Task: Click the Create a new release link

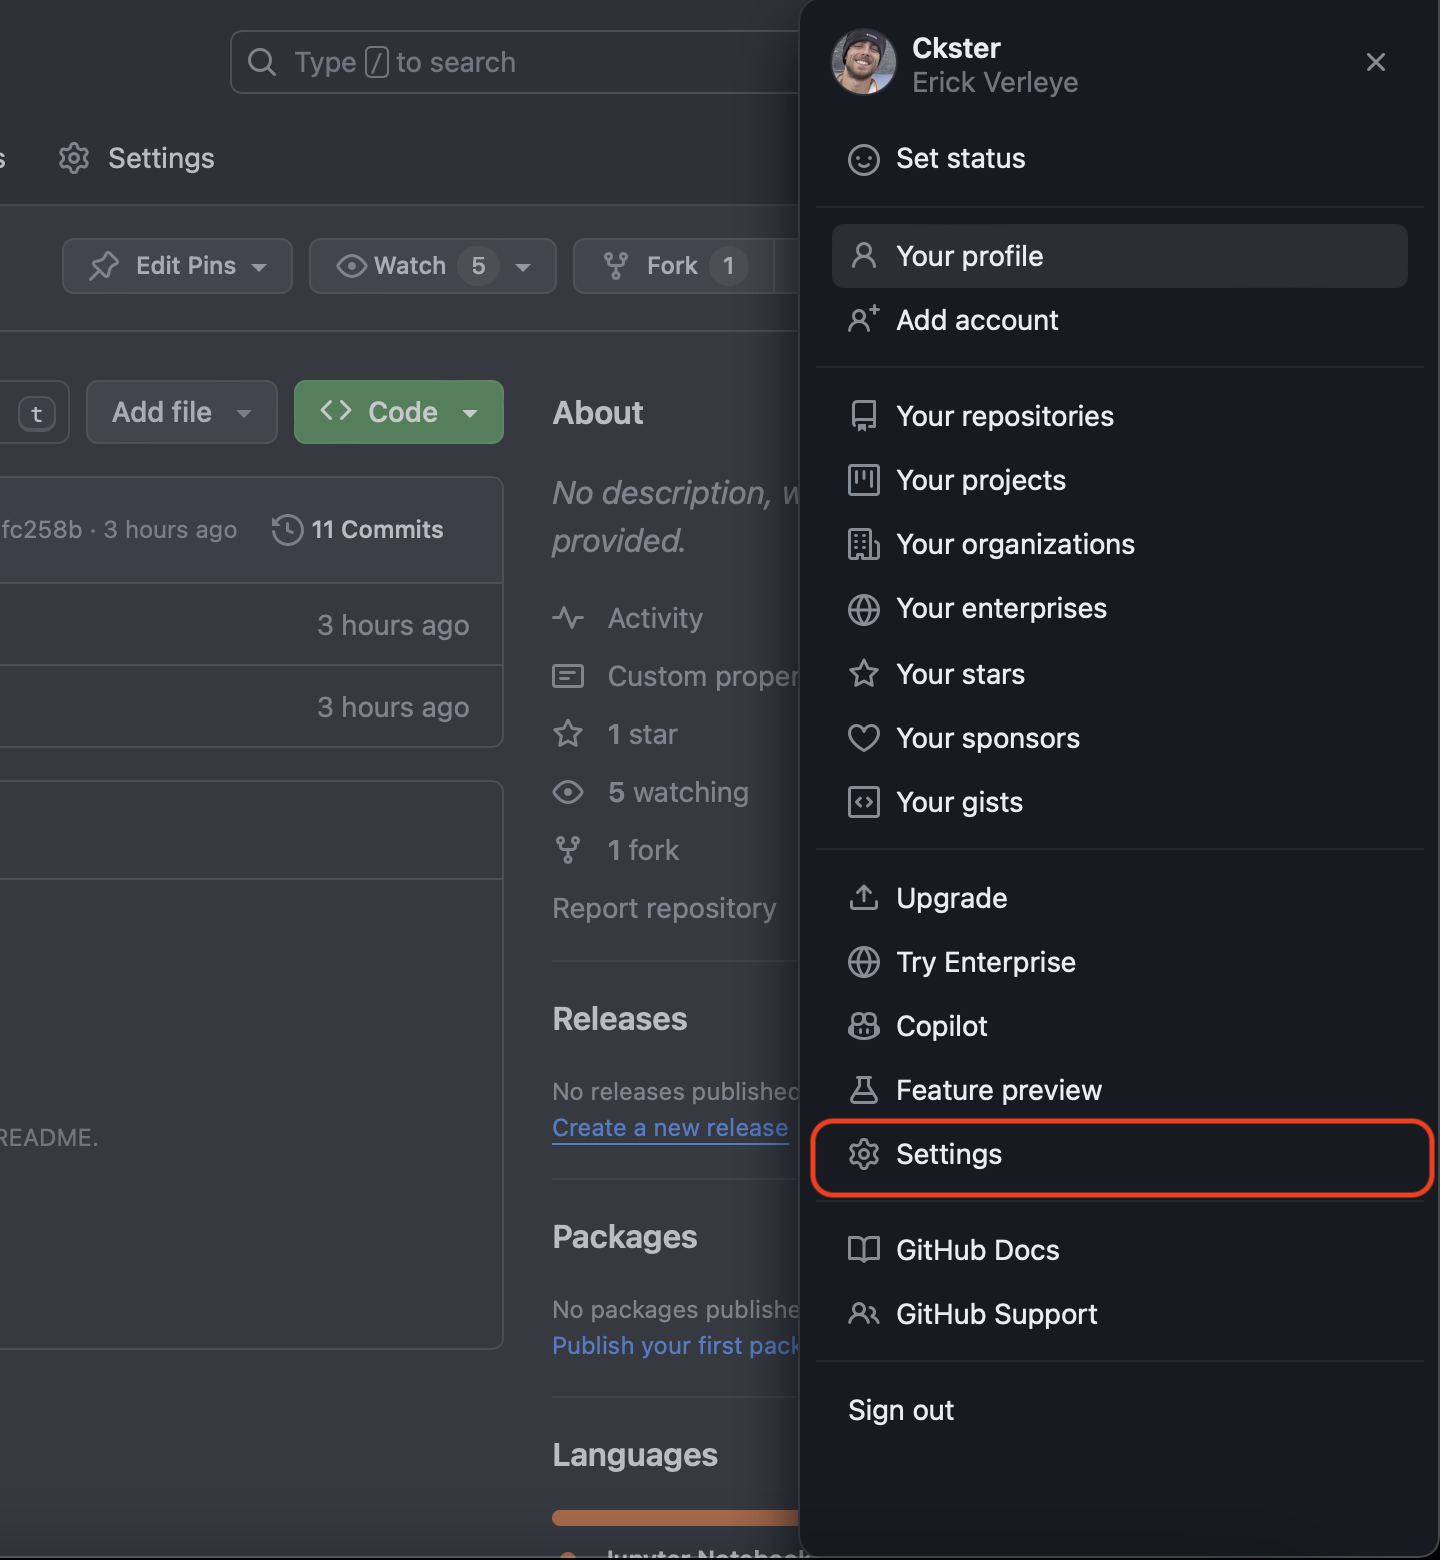Action: (670, 1128)
